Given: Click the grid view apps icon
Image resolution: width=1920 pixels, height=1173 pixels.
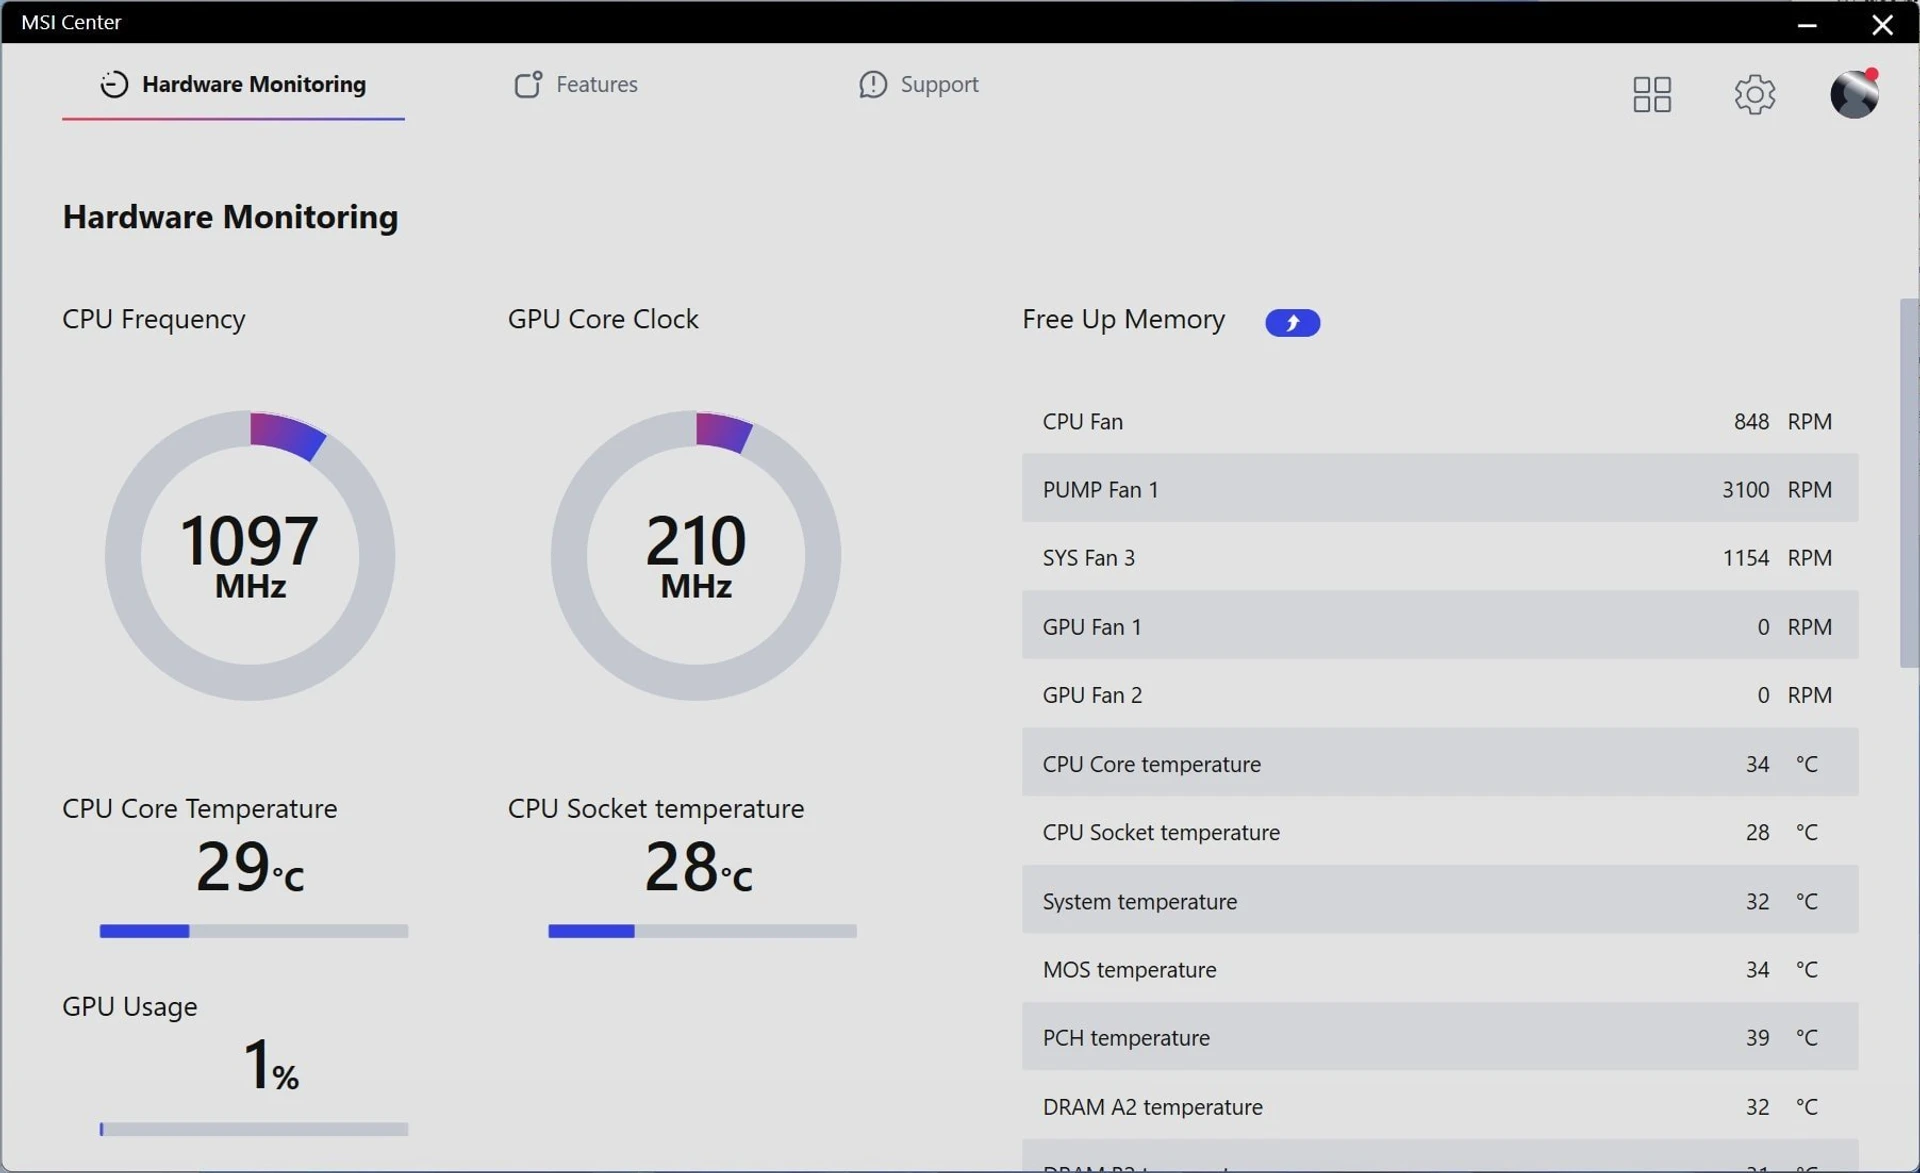Looking at the screenshot, I should coord(1651,94).
